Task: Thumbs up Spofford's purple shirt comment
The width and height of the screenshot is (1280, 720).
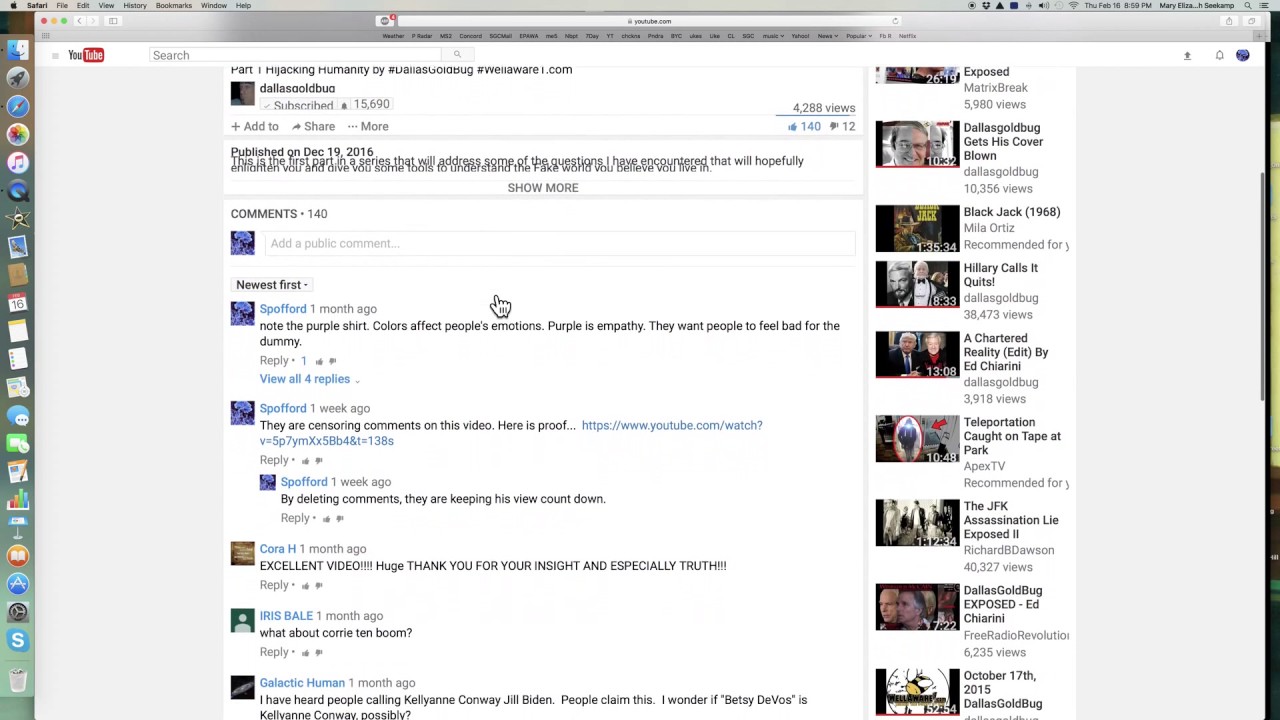Action: 319,361
